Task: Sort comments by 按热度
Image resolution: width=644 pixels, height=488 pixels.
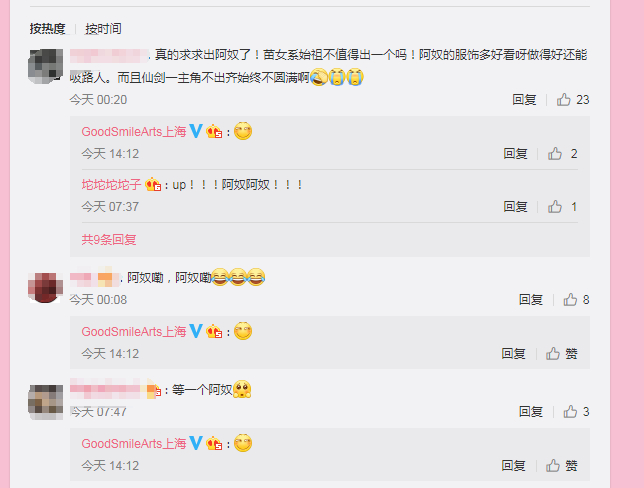Action: [x=47, y=29]
